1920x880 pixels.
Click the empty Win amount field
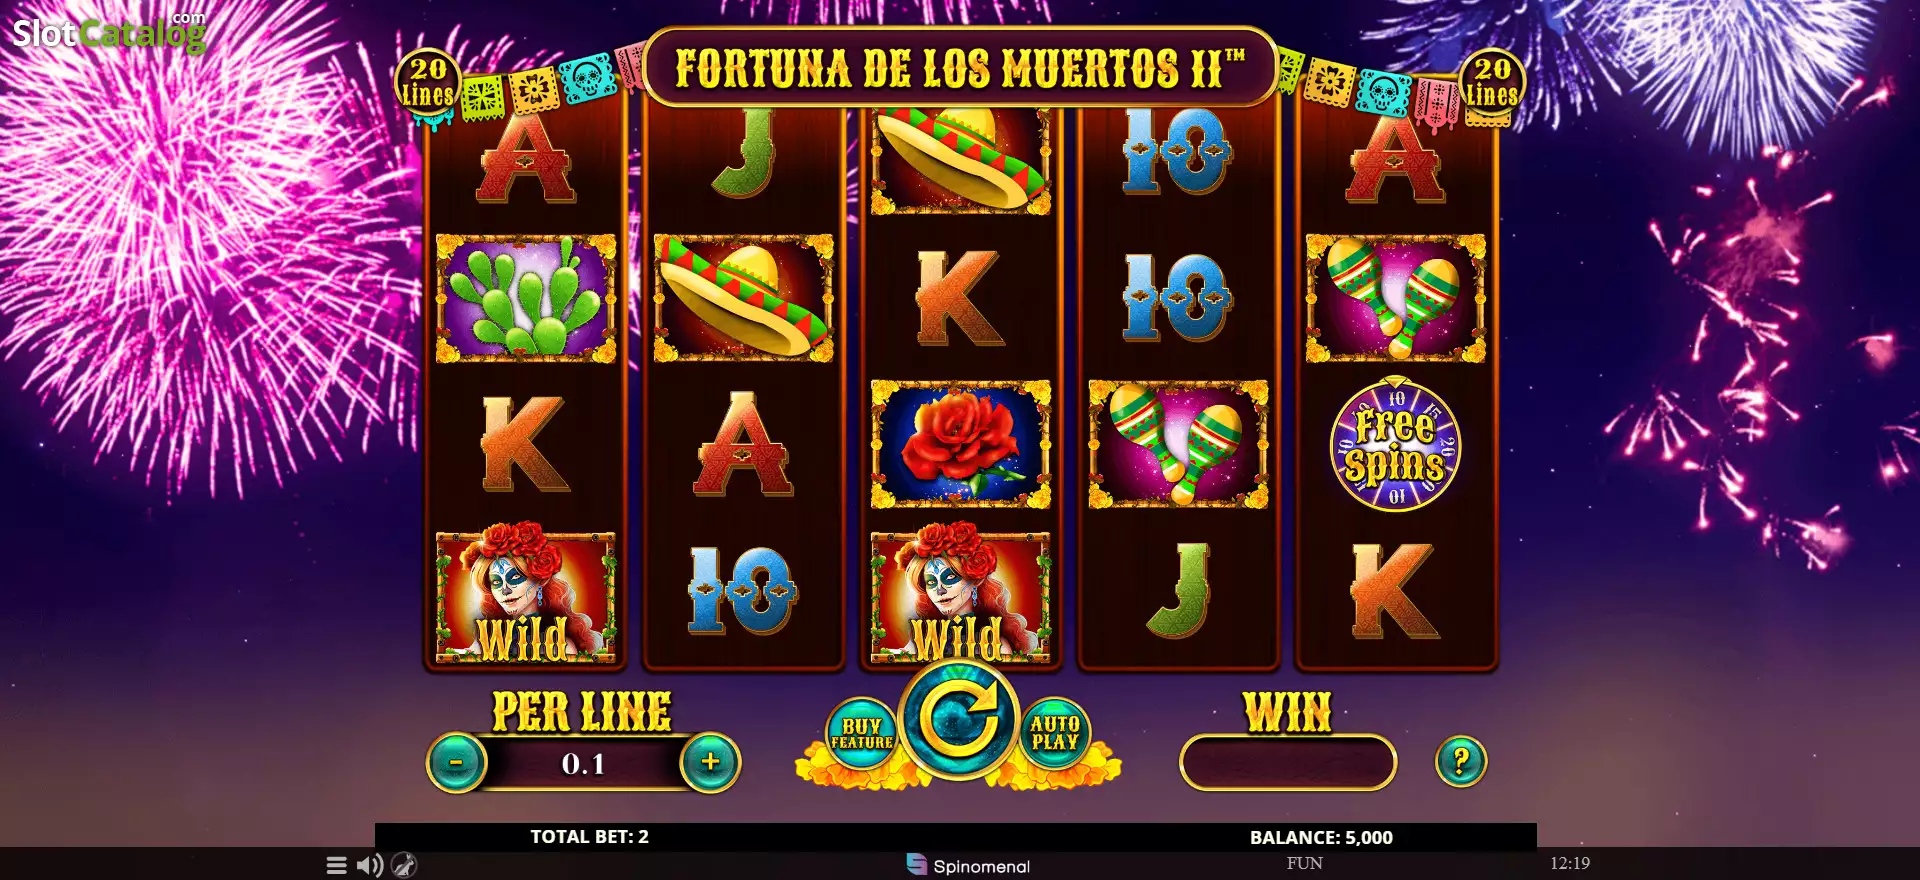click(x=1288, y=763)
